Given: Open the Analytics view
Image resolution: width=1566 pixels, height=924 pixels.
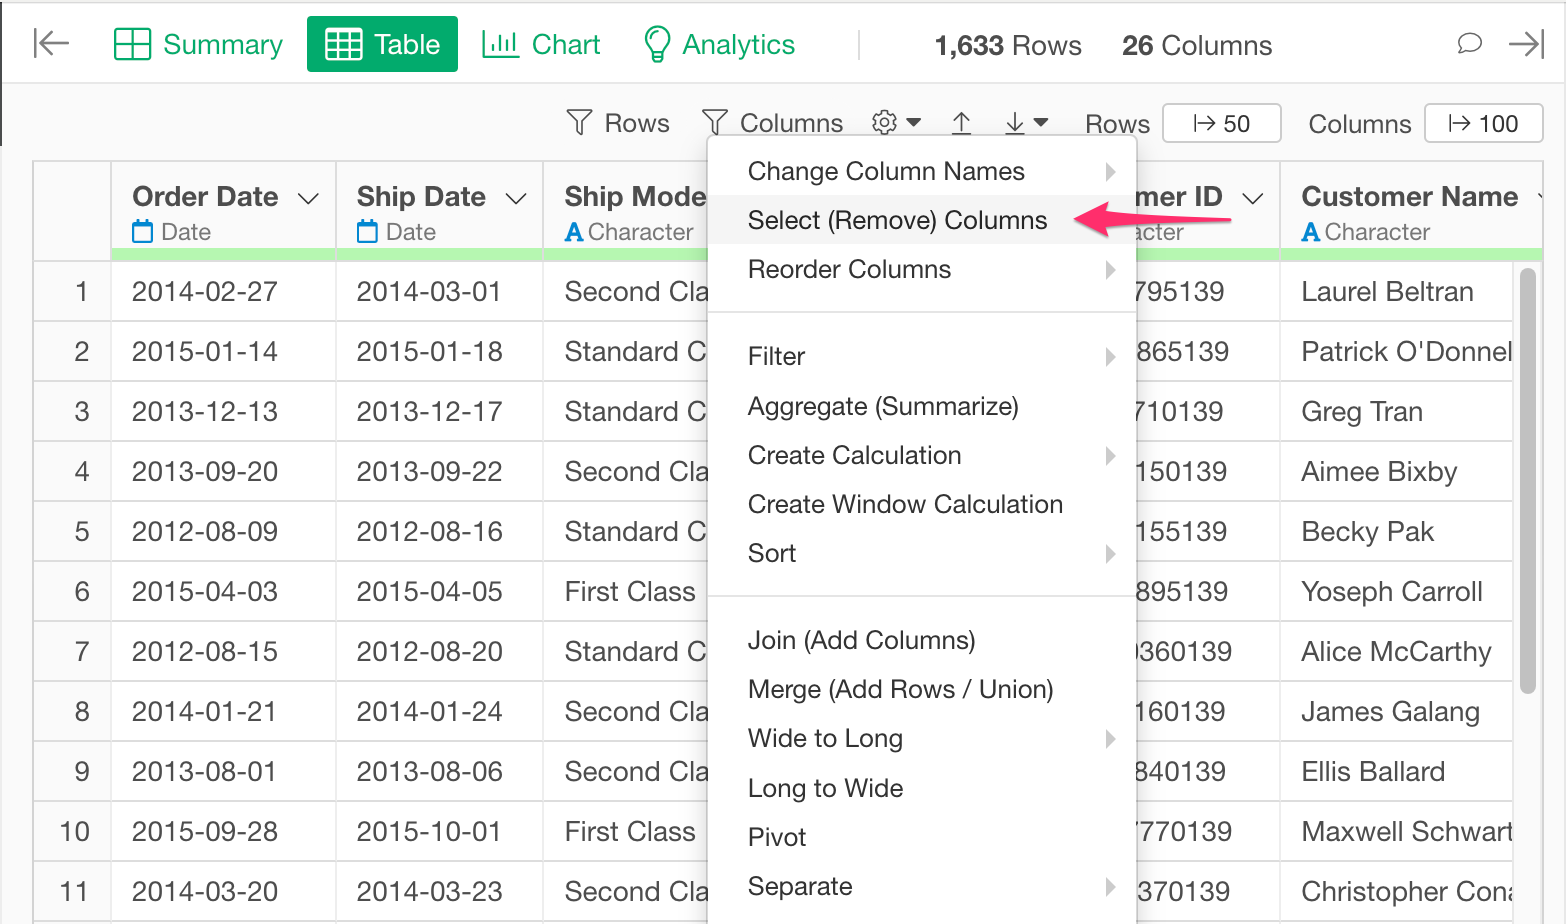Looking at the screenshot, I should [719, 45].
